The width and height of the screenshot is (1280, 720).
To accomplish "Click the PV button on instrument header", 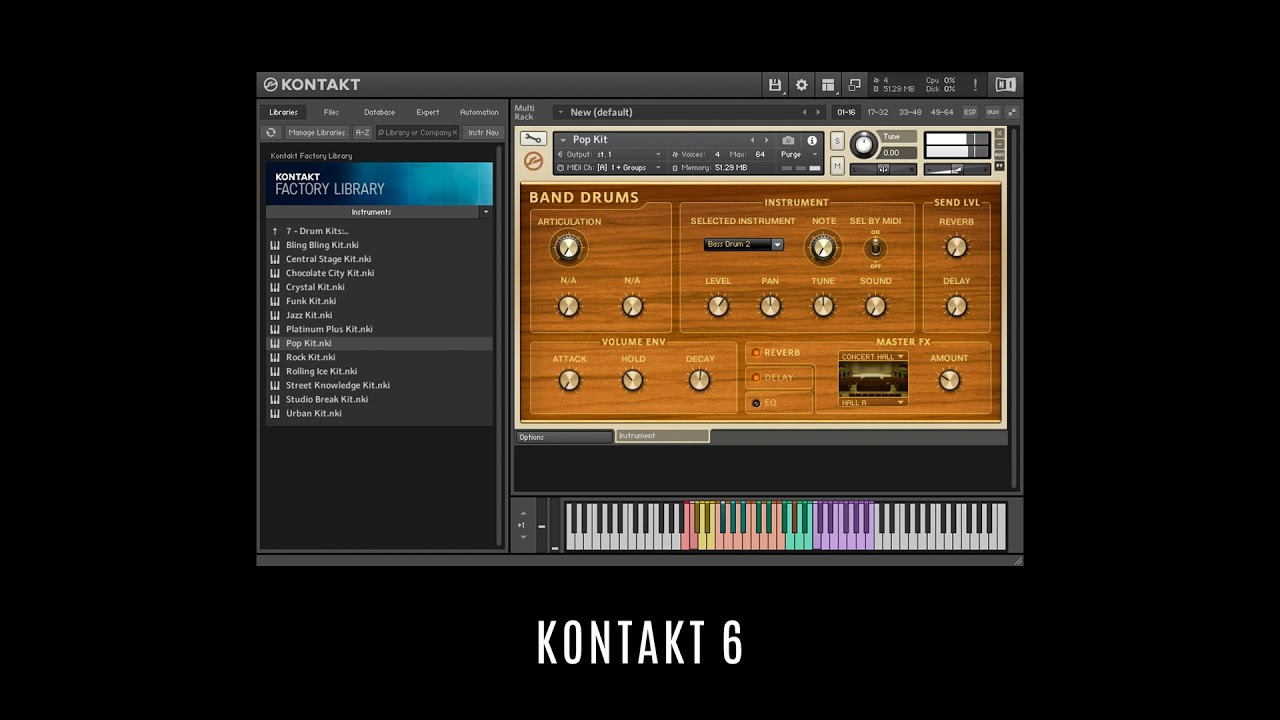I will coord(999,165).
